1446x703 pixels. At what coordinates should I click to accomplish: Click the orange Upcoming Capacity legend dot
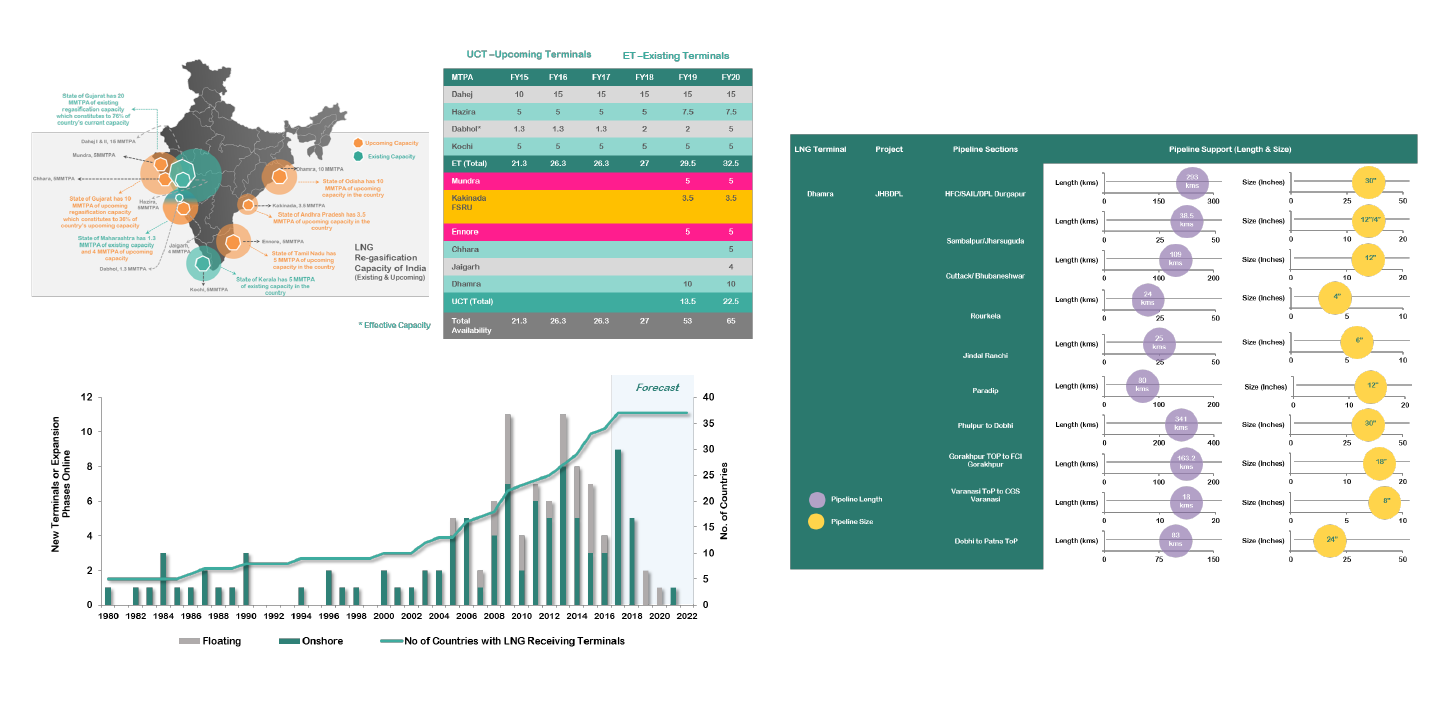coord(358,144)
